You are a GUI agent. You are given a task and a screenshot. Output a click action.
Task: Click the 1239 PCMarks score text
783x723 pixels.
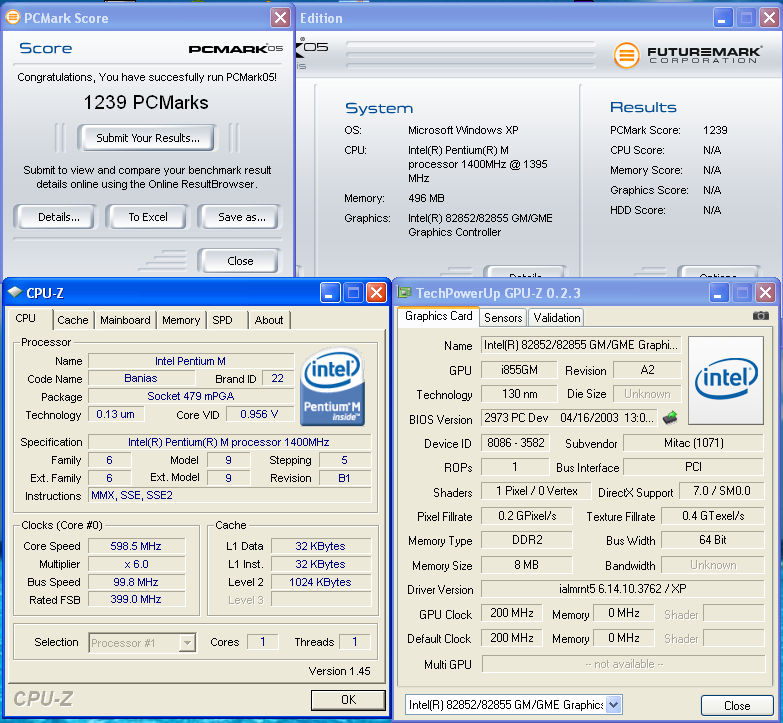[x=146, y=102]
